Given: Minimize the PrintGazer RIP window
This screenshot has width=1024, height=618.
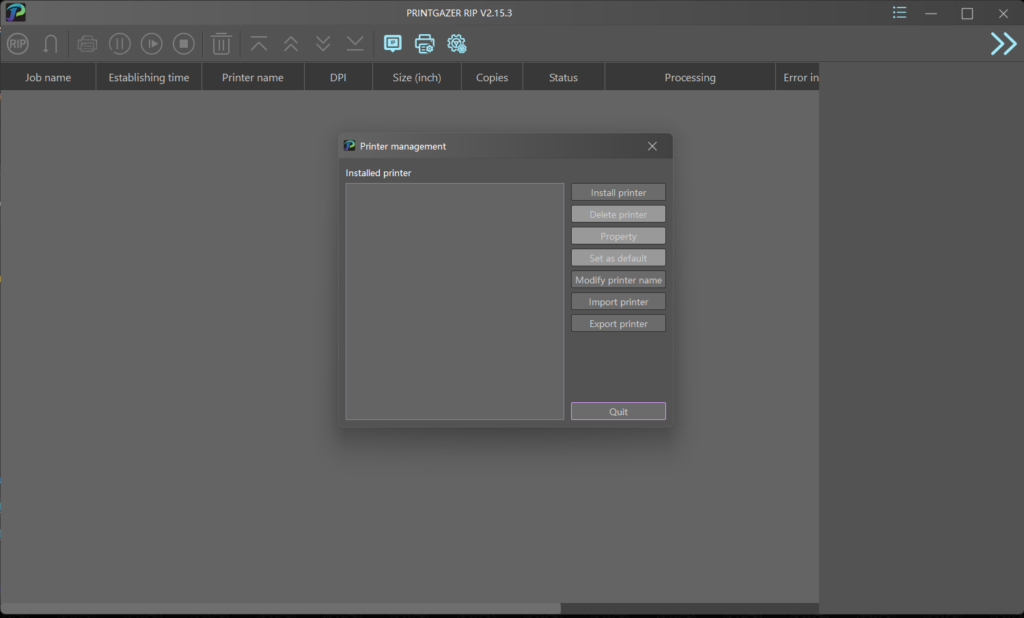Looking at the screenshot, I should coord(931,13).
